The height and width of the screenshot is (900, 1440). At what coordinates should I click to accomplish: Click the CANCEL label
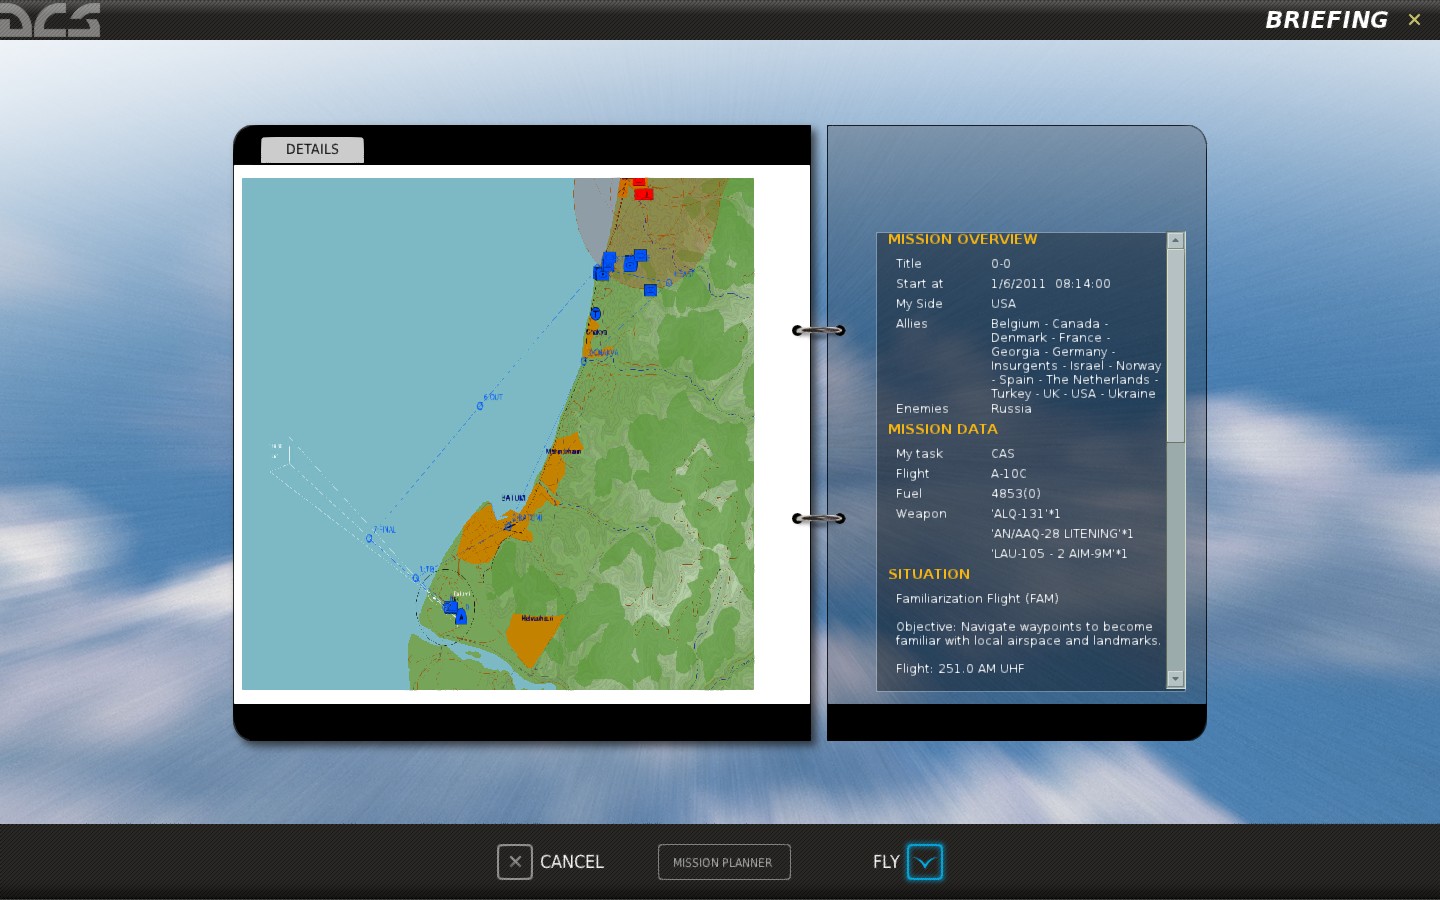(572, 862)
